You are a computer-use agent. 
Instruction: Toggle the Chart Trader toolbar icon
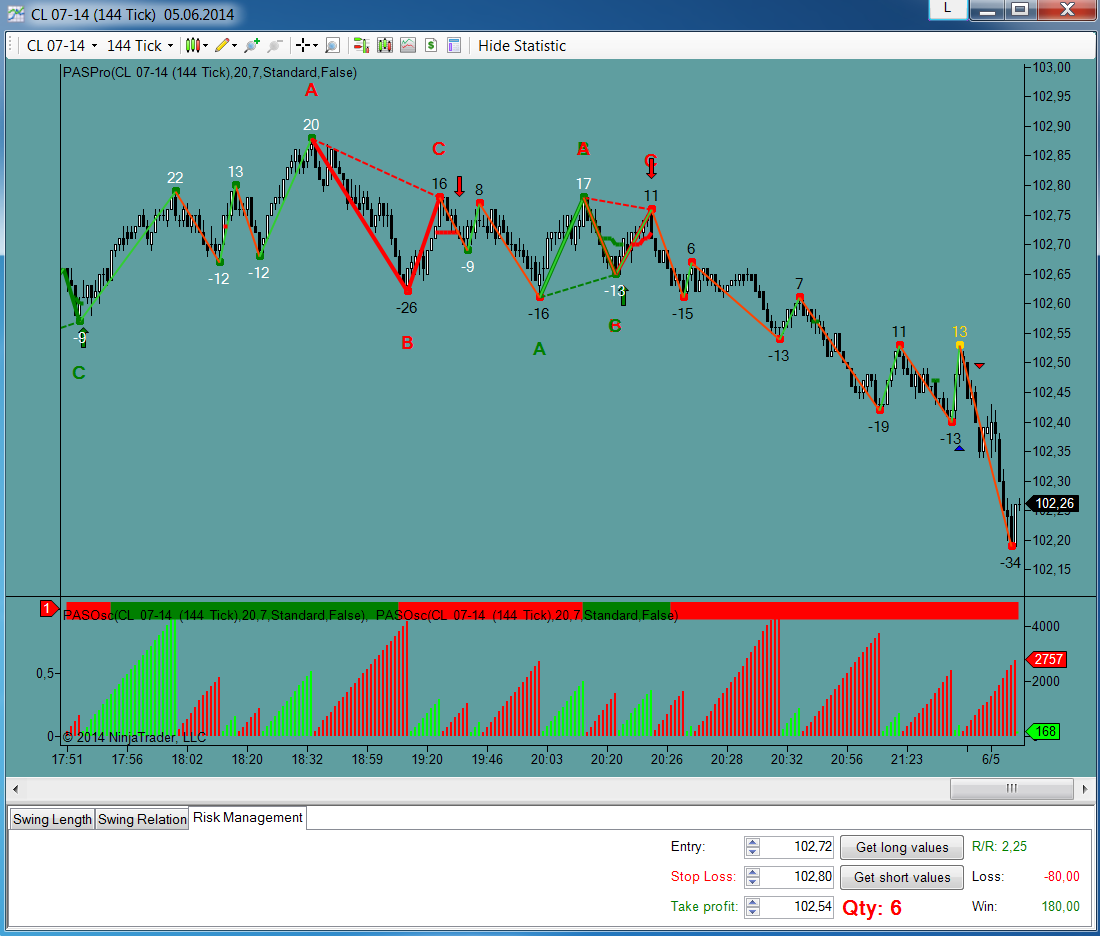[x=361, y=46]
